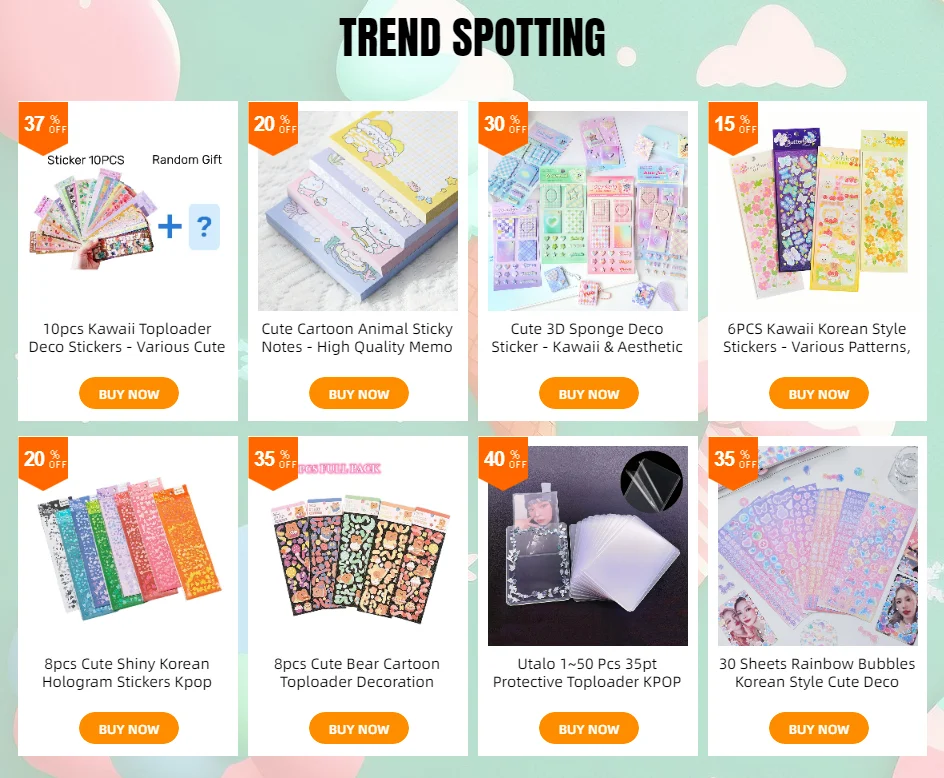Open the 10pcs Kawaii Toploader Deco Stickers title
This screenshot has height=778, width=944.
(x=127, y=338)
